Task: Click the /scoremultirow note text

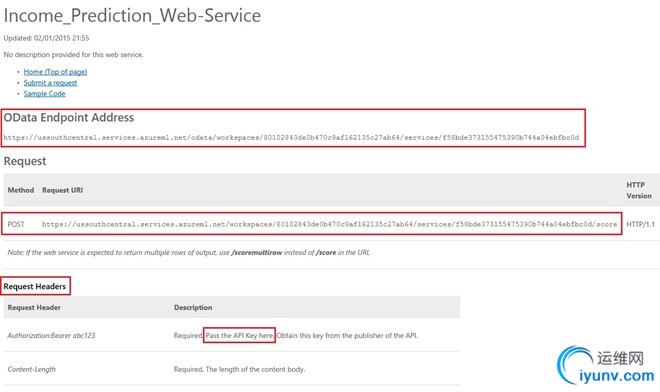Action: (256, 253)
